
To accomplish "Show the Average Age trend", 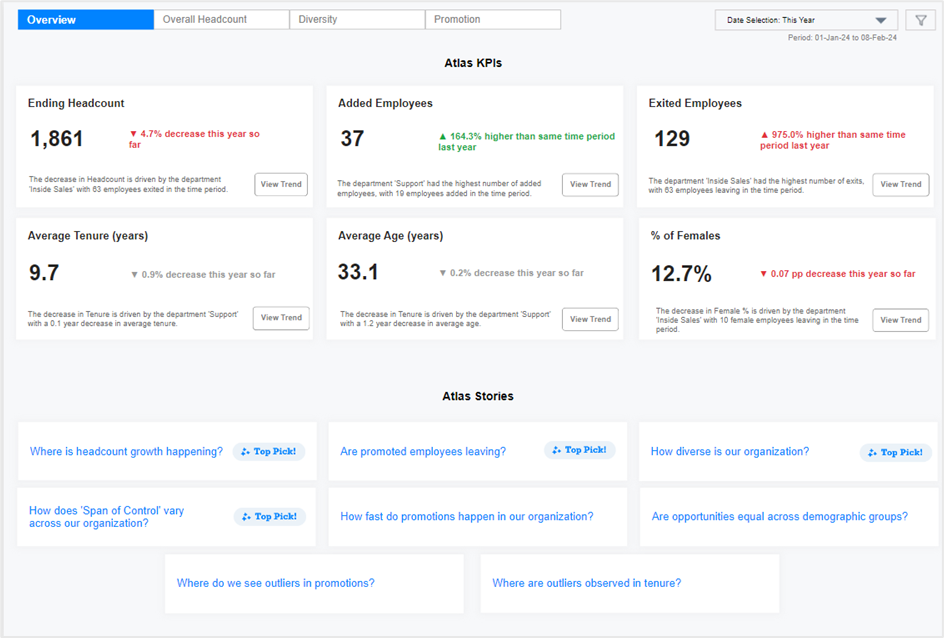I will point(590,319).
